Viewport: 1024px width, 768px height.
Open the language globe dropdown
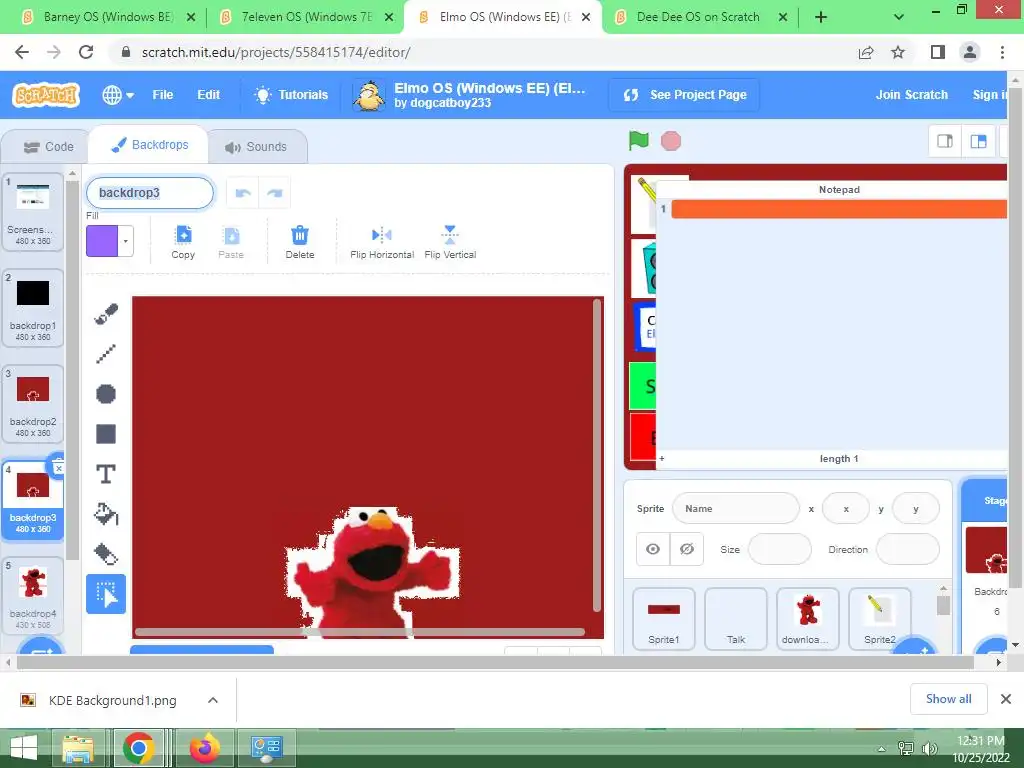tap(118, 95)
